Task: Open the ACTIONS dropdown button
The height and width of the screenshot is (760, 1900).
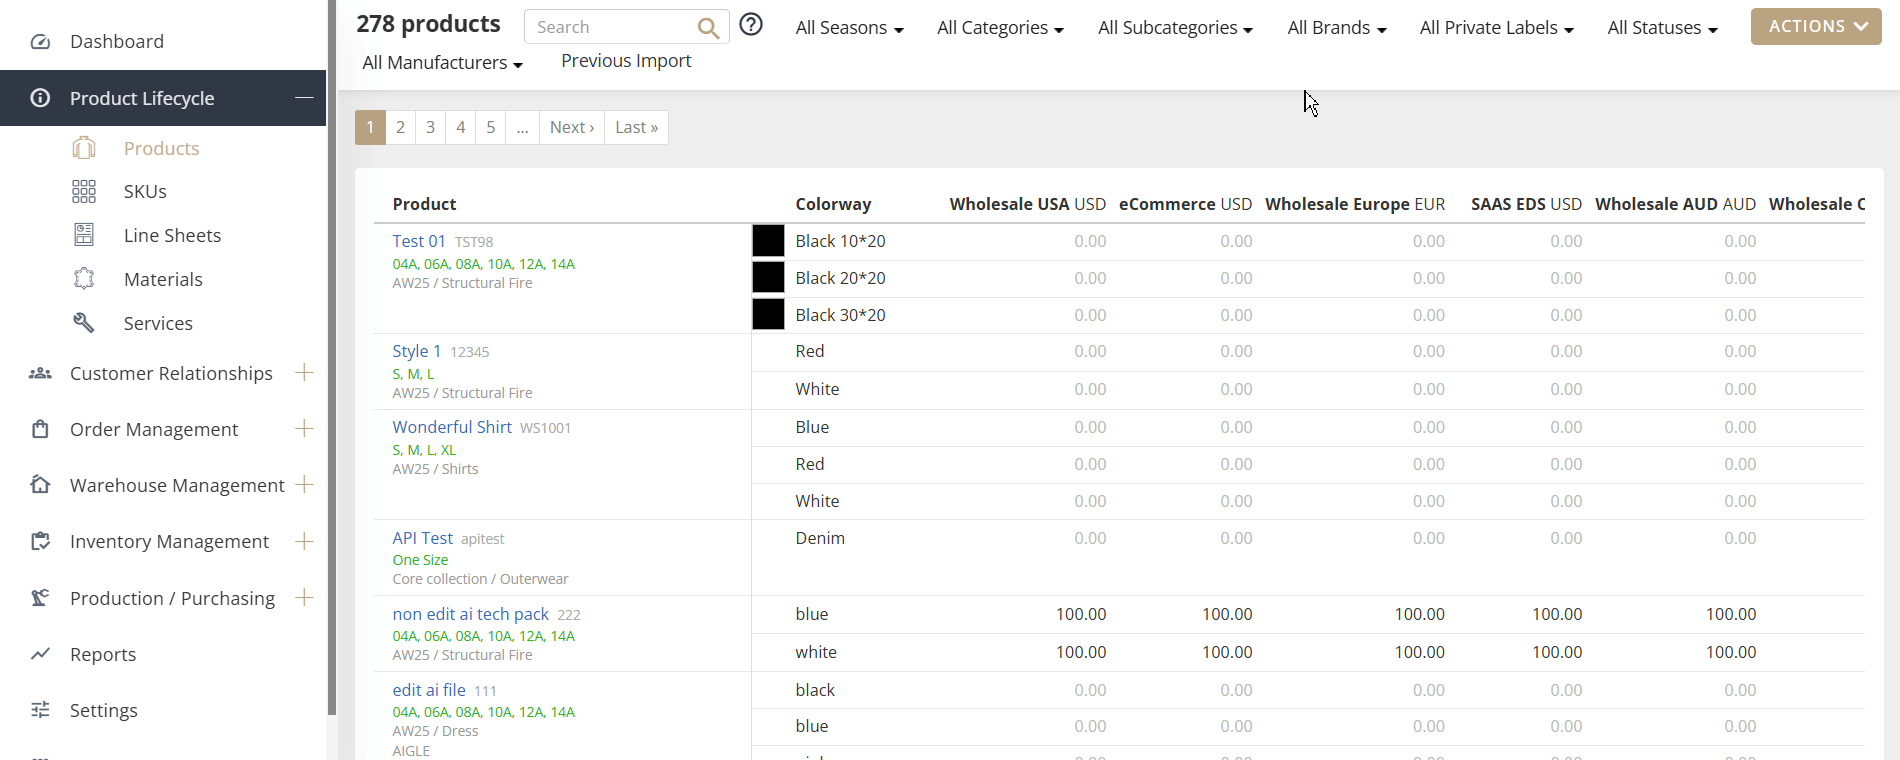Action: coord(1815,27)
